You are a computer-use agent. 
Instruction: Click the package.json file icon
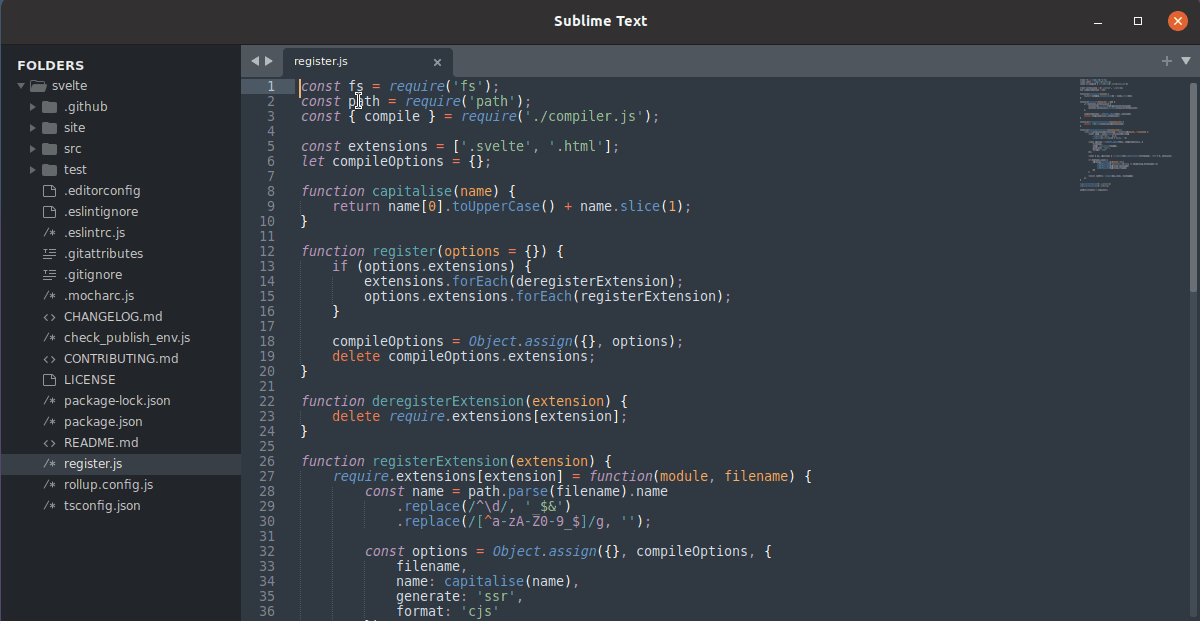pos(50,422)
